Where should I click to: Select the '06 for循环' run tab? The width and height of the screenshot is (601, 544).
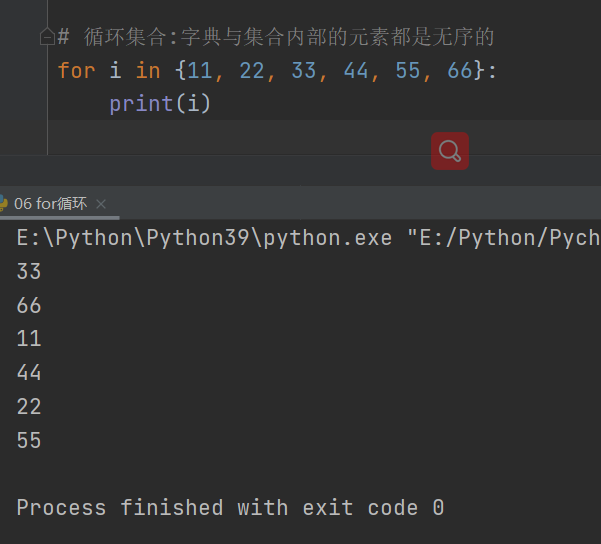(x=50, y=203)
